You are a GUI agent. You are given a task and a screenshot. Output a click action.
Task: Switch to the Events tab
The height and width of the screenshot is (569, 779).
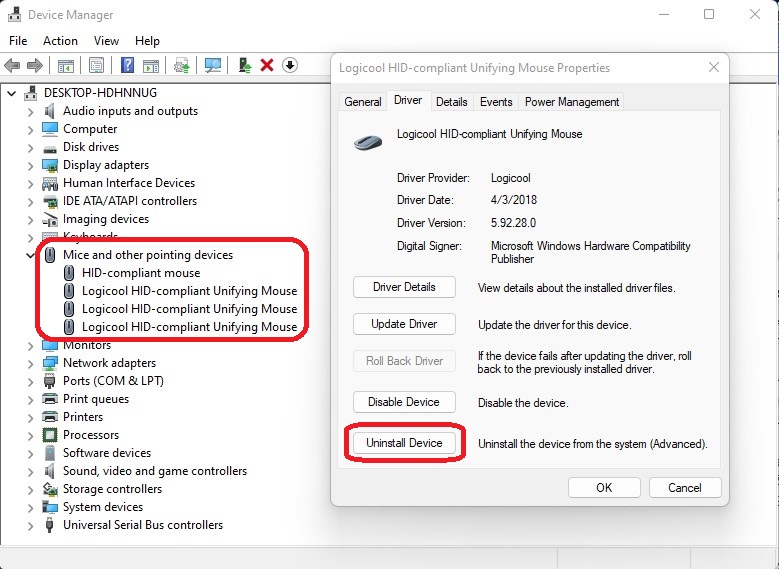(496, 102)
